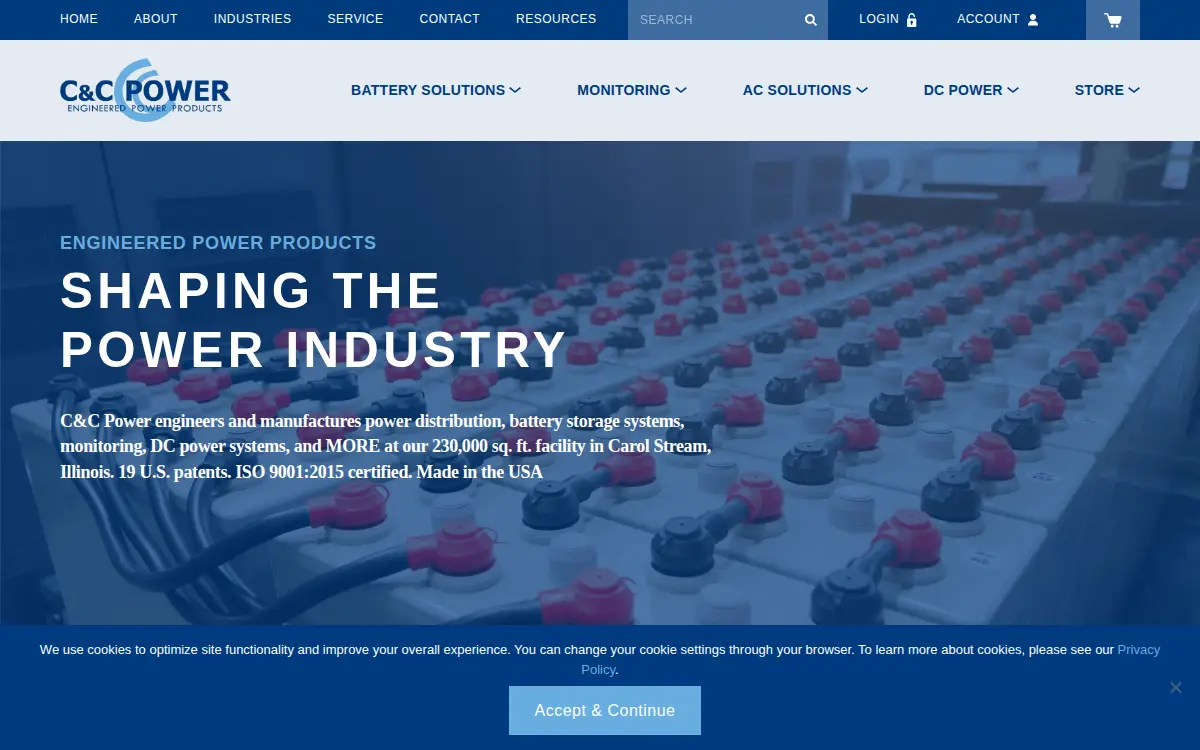Open the Resources menu item
The image size is (1200, 750).
pyautogui.click(x=556, y=19)
